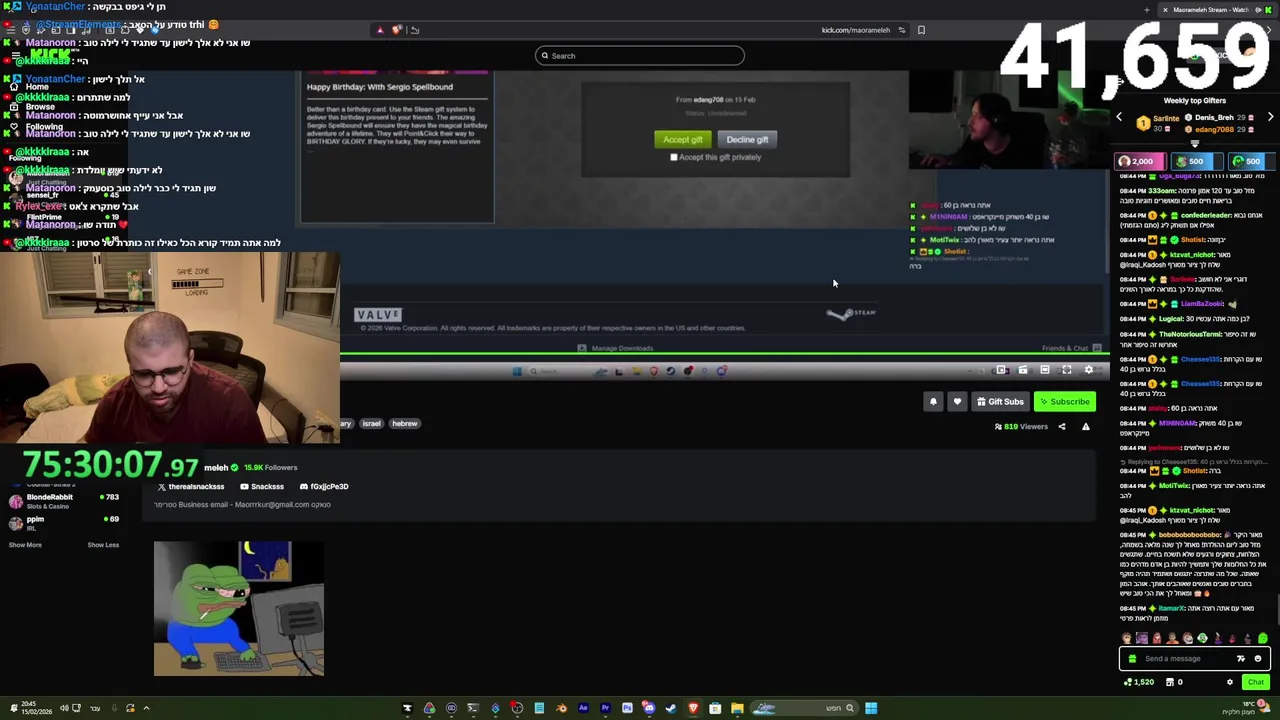Show hidden tray icons chevron
The width and height of the screenshot is (1280, 720).
click(x=146, y=709)
